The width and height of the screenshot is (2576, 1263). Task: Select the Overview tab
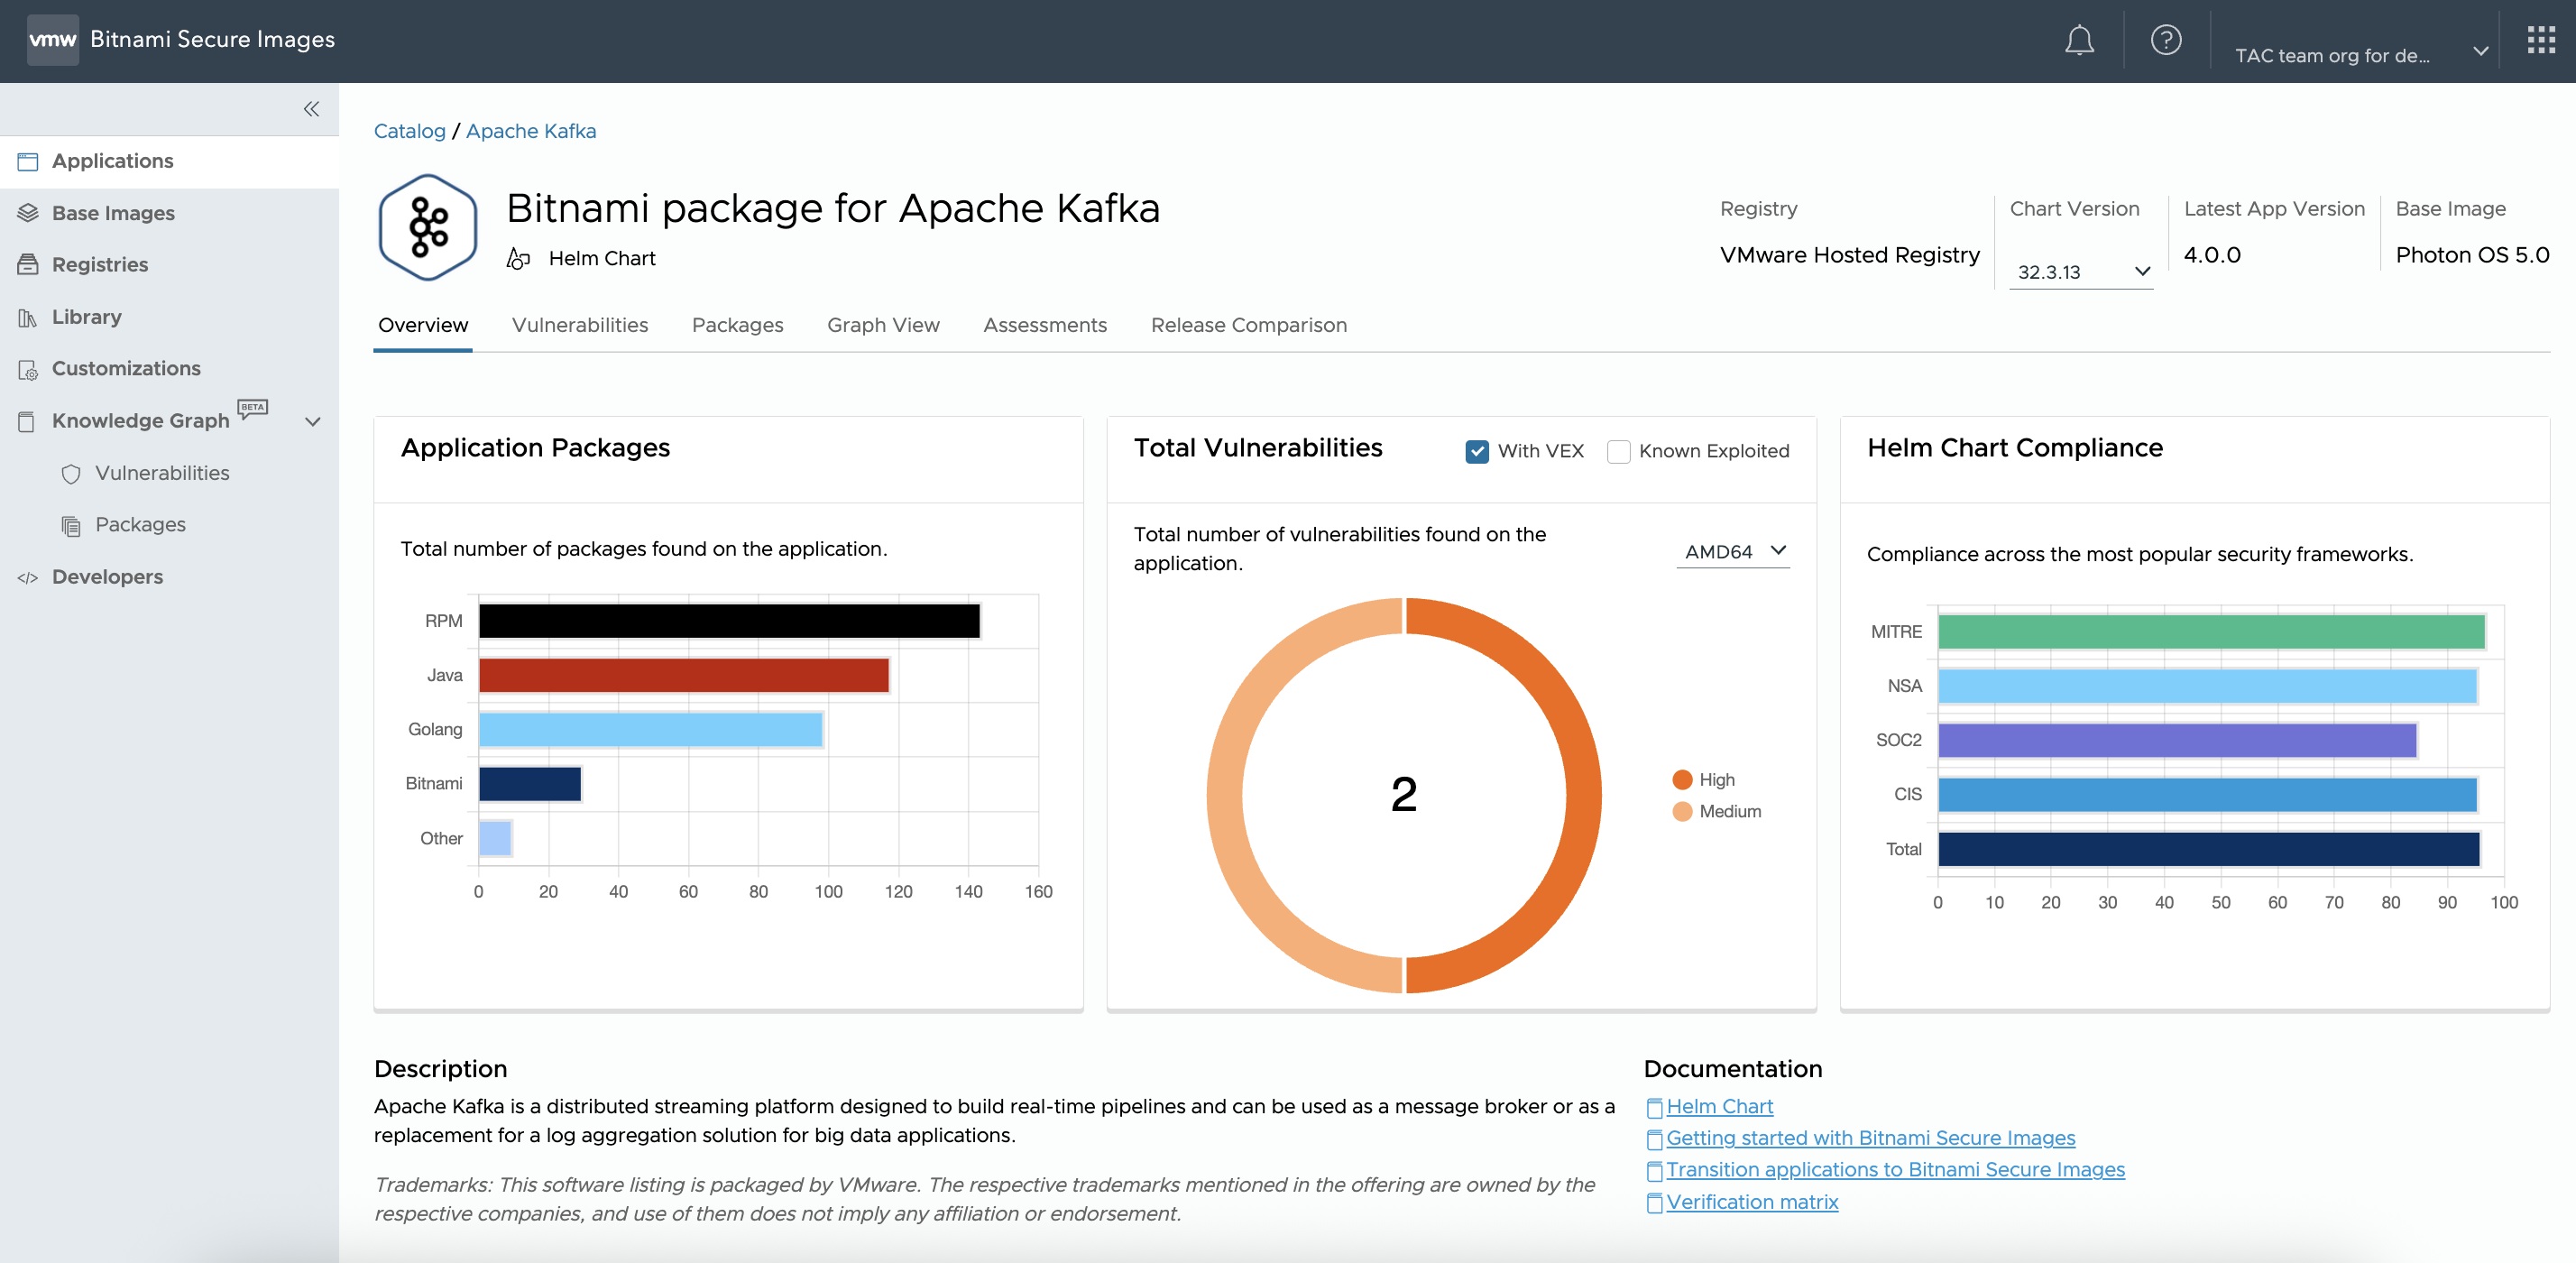423,326
